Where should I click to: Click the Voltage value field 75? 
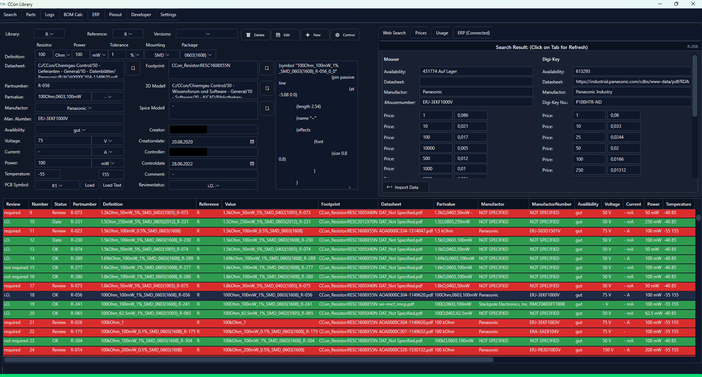(x=63, y=141)
